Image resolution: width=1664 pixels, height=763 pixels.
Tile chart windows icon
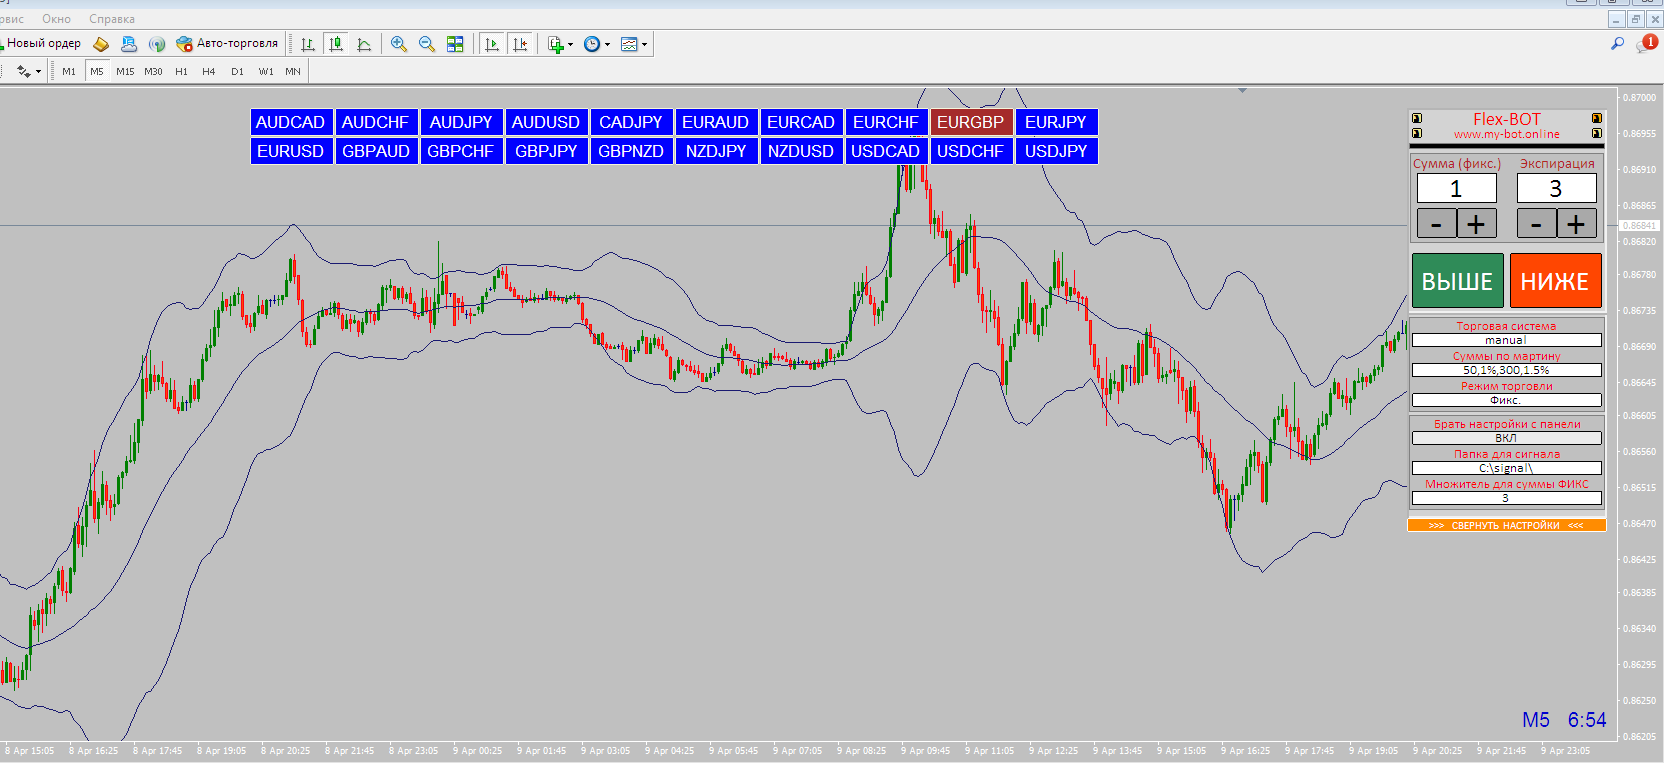(x=455, y=44)
